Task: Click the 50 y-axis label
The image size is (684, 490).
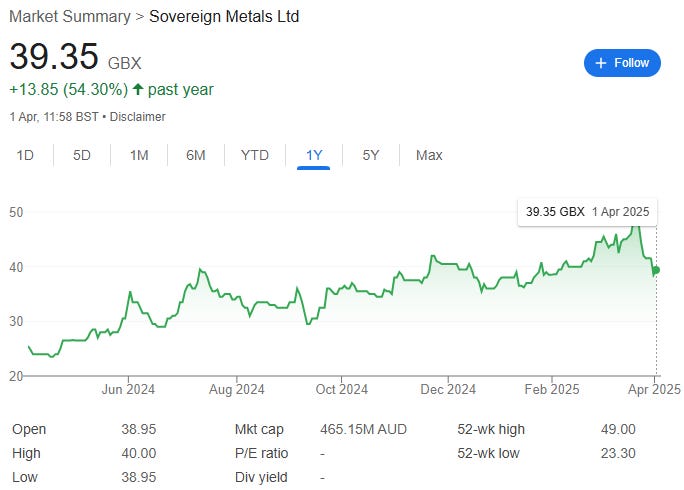Action: pos(16,212)
